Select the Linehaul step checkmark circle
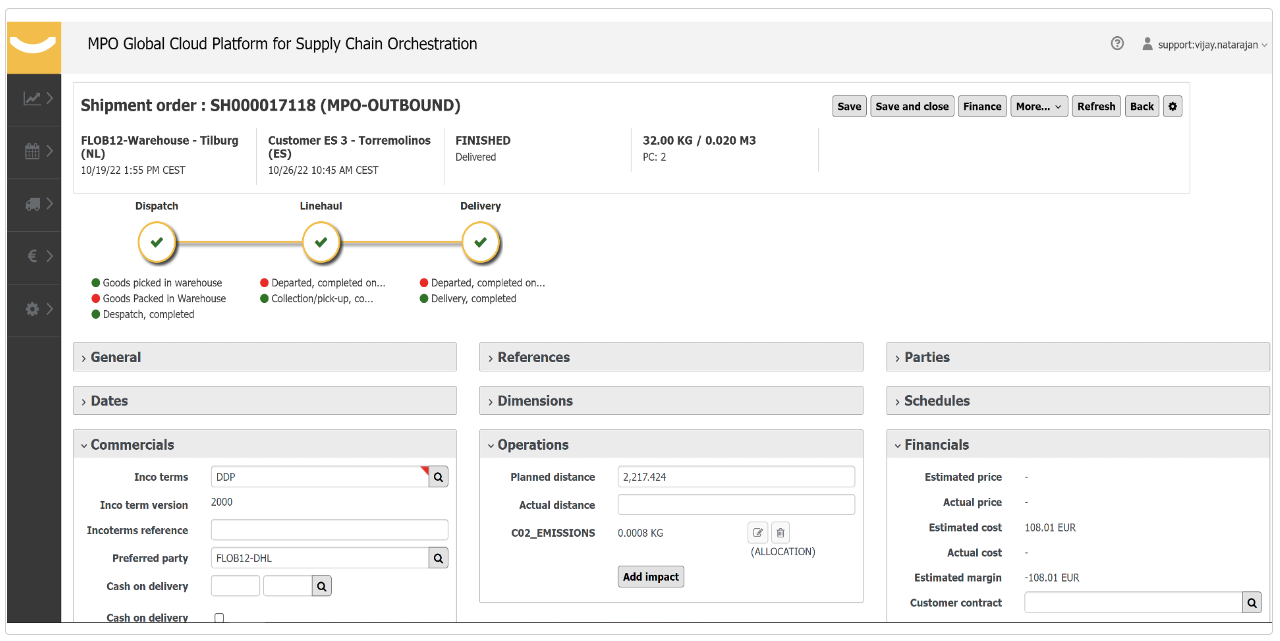1280x641 pixels. [x=321, y=242]
